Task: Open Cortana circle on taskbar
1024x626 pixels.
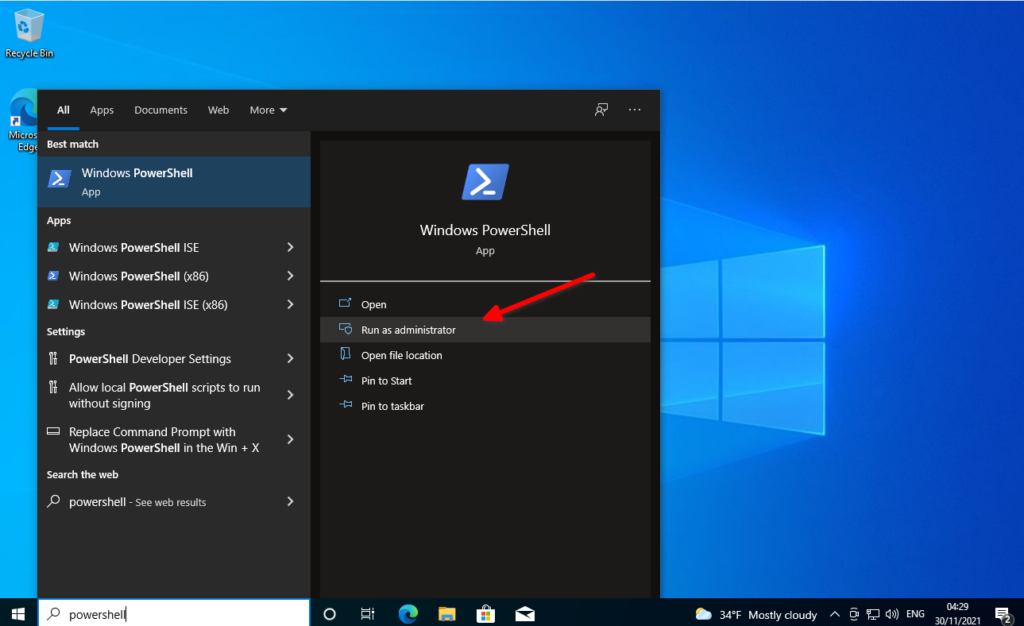Action: pyautogui.click(x=330, y=614)
